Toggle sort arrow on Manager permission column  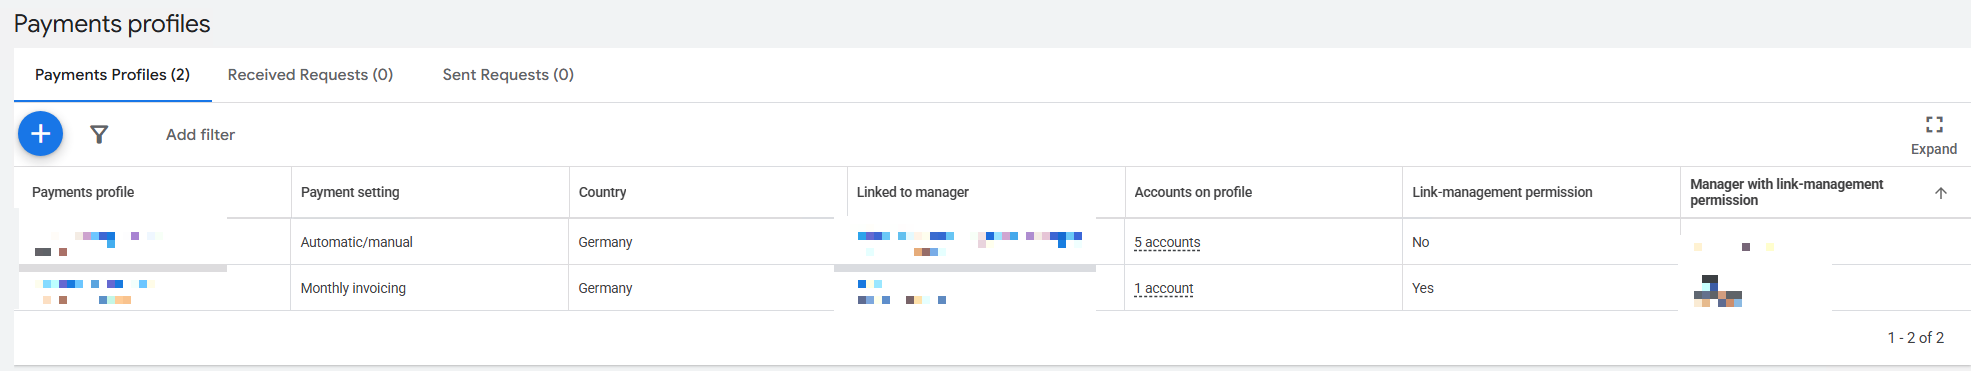click(x=1940, y=193)
